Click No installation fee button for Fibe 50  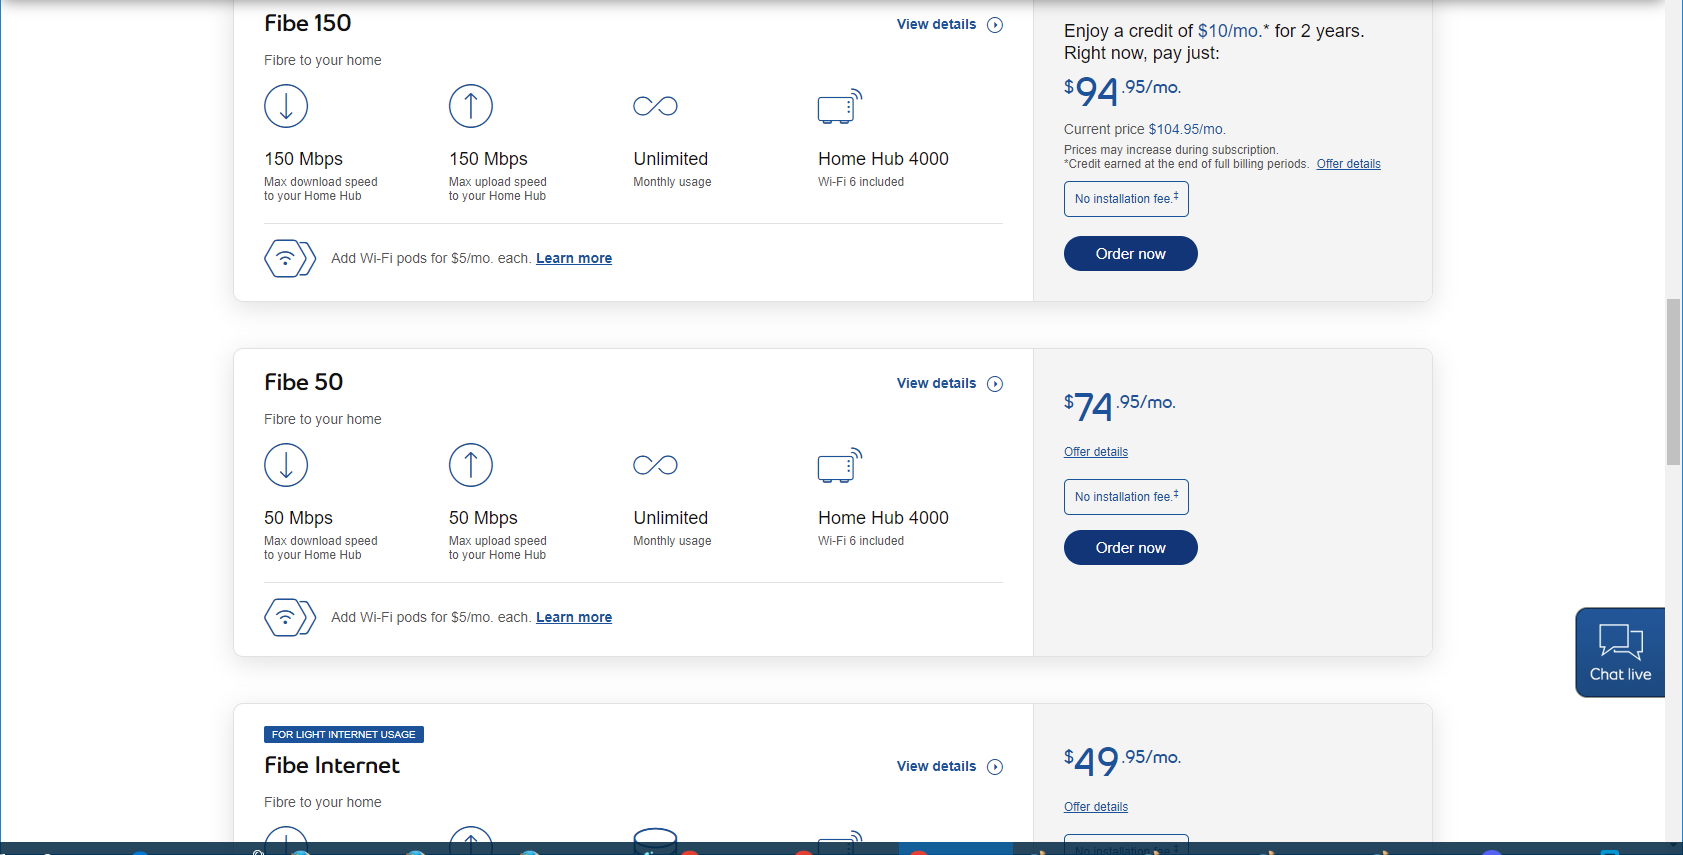point(1126,497)
